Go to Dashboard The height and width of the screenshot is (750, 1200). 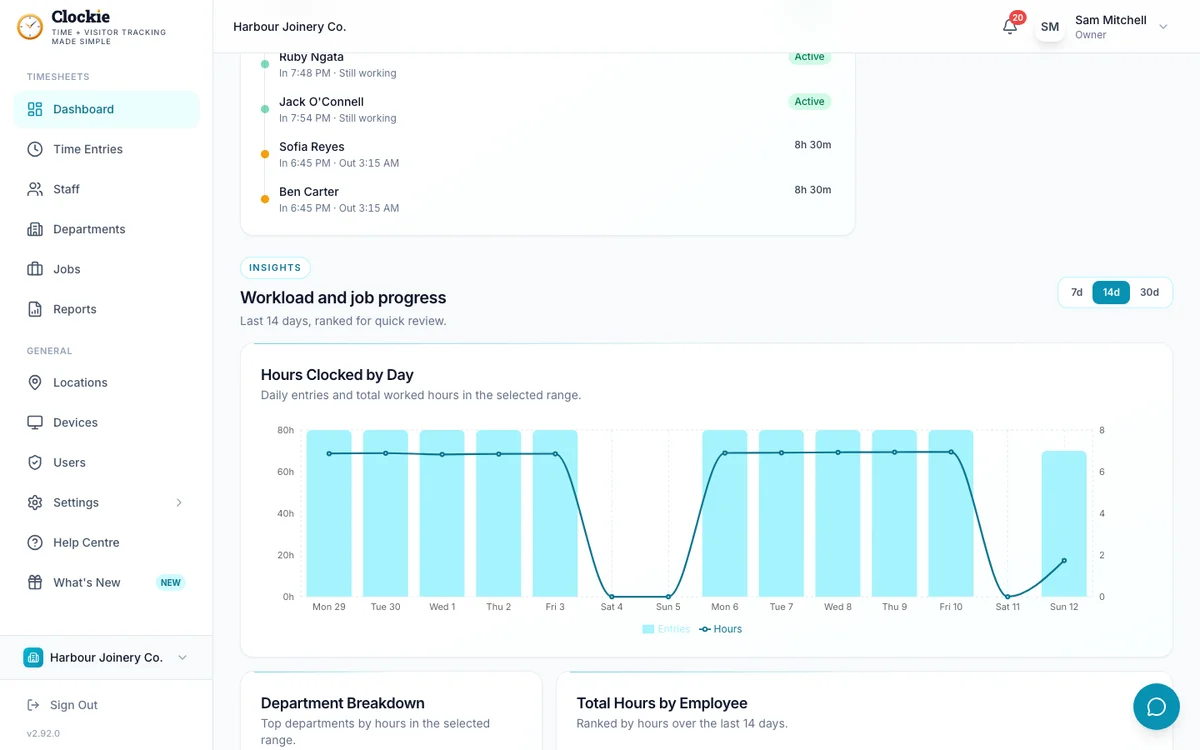point(106,109)
